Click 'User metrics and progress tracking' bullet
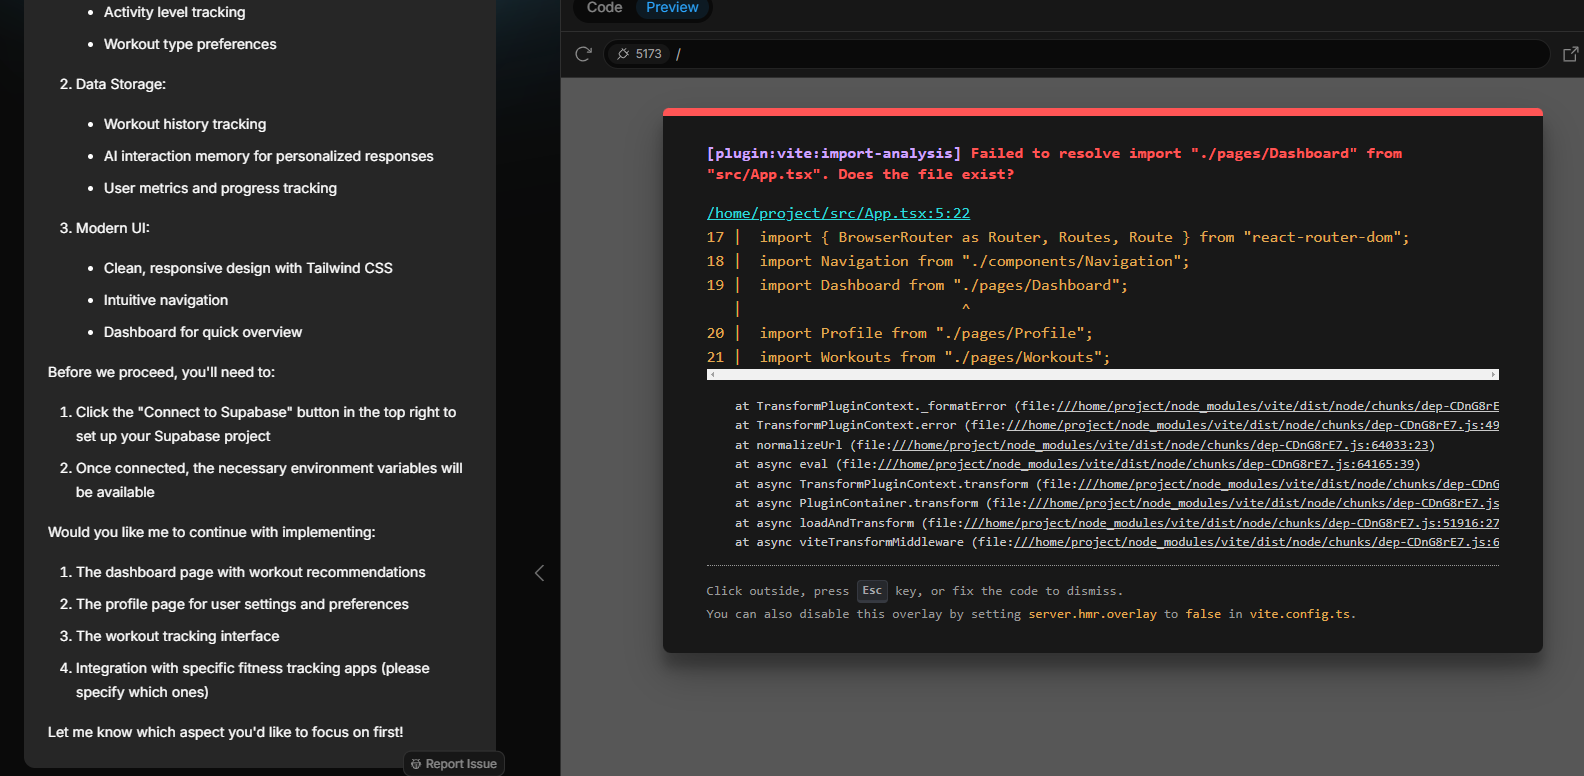 pyautogui.click(x=220, y=188)
